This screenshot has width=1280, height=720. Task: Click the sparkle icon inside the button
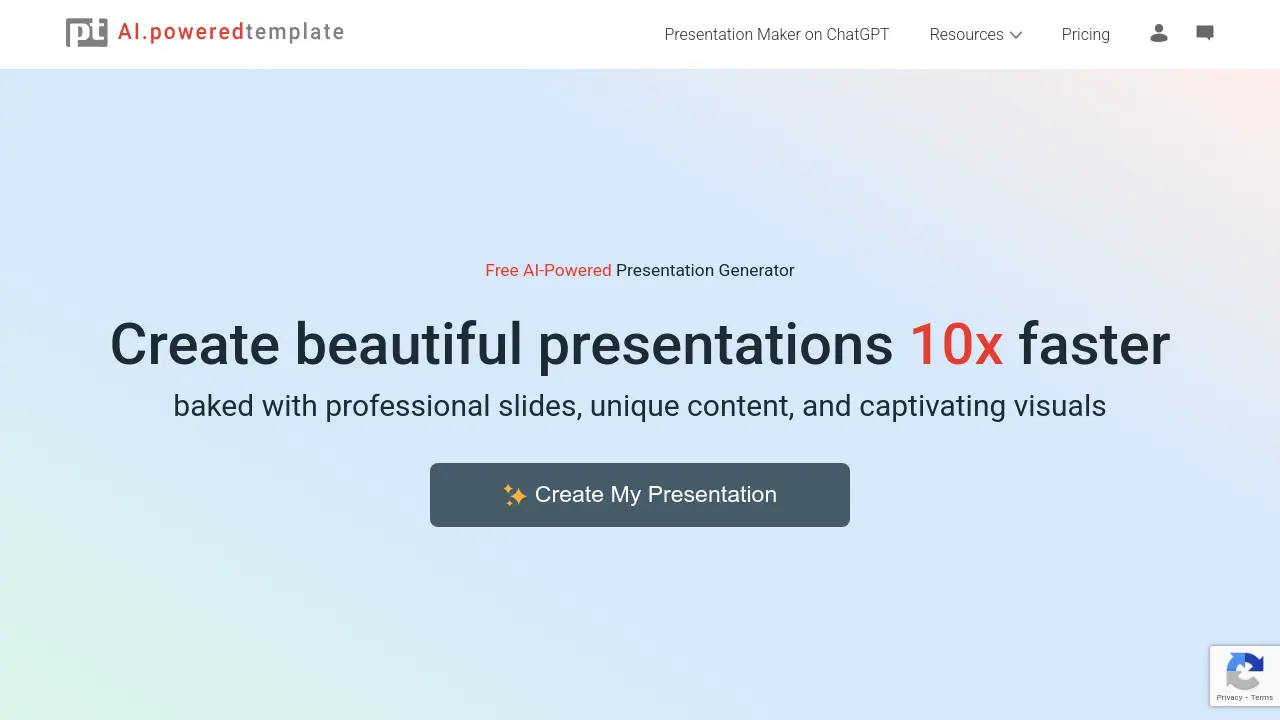click(516, 494)
